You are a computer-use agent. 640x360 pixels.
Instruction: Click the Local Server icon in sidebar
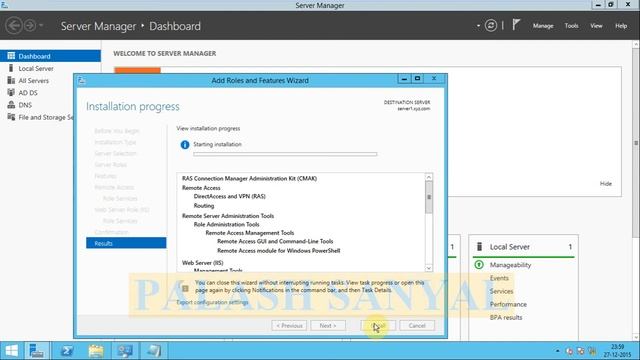click(x=11, y=68)
